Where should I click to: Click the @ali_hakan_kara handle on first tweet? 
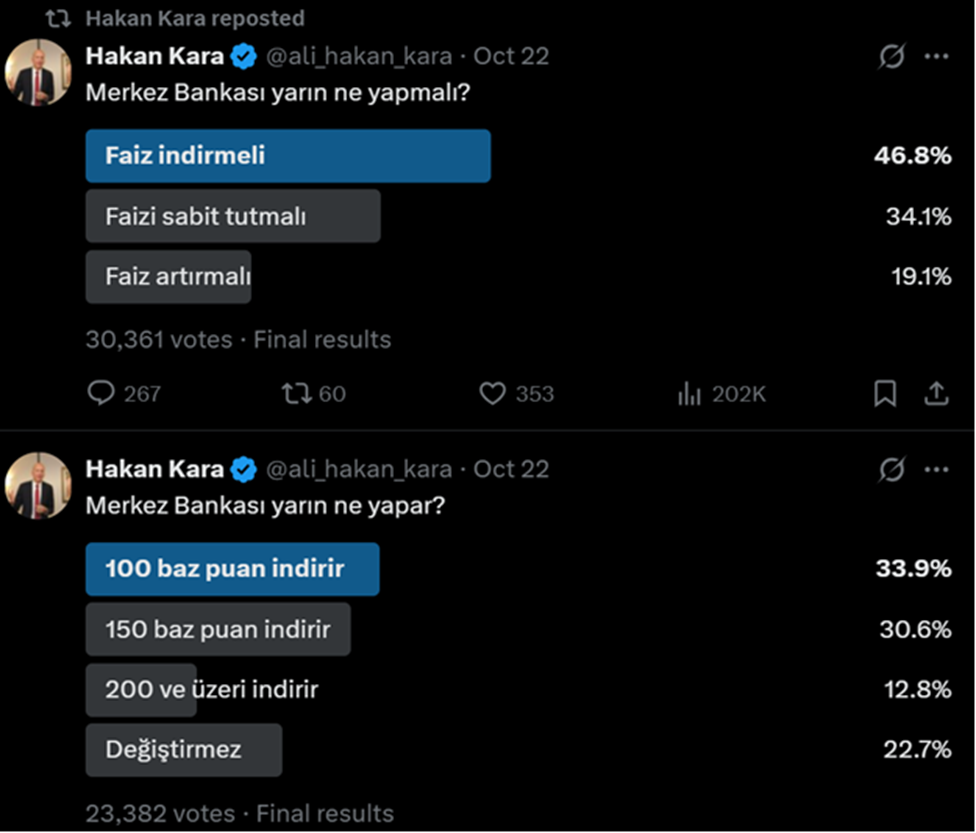pos(357,56)
